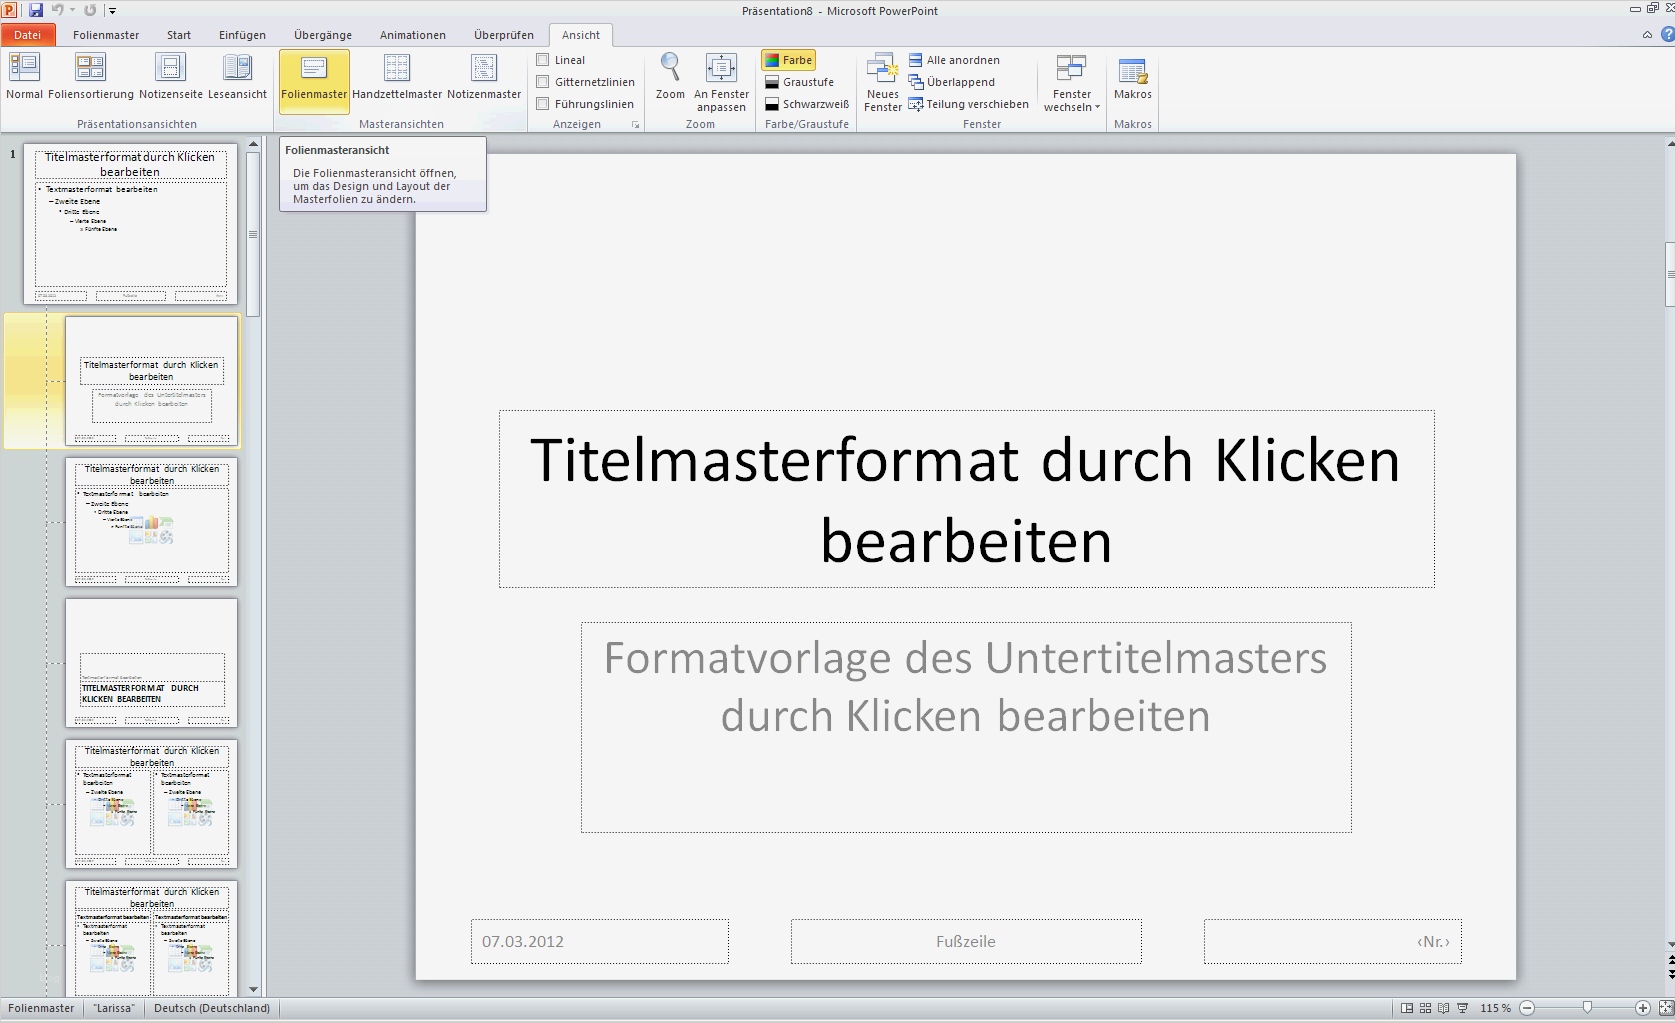
Task: Cascade windows with Überlappend
Action: point(951,82)
